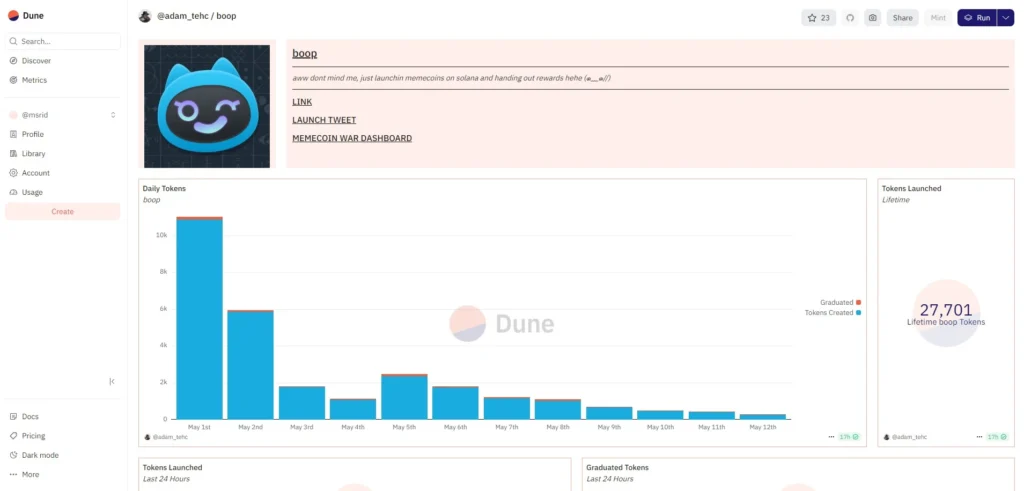Click the Share button
The image size is (1024, 491).
[x=903, y=18]
